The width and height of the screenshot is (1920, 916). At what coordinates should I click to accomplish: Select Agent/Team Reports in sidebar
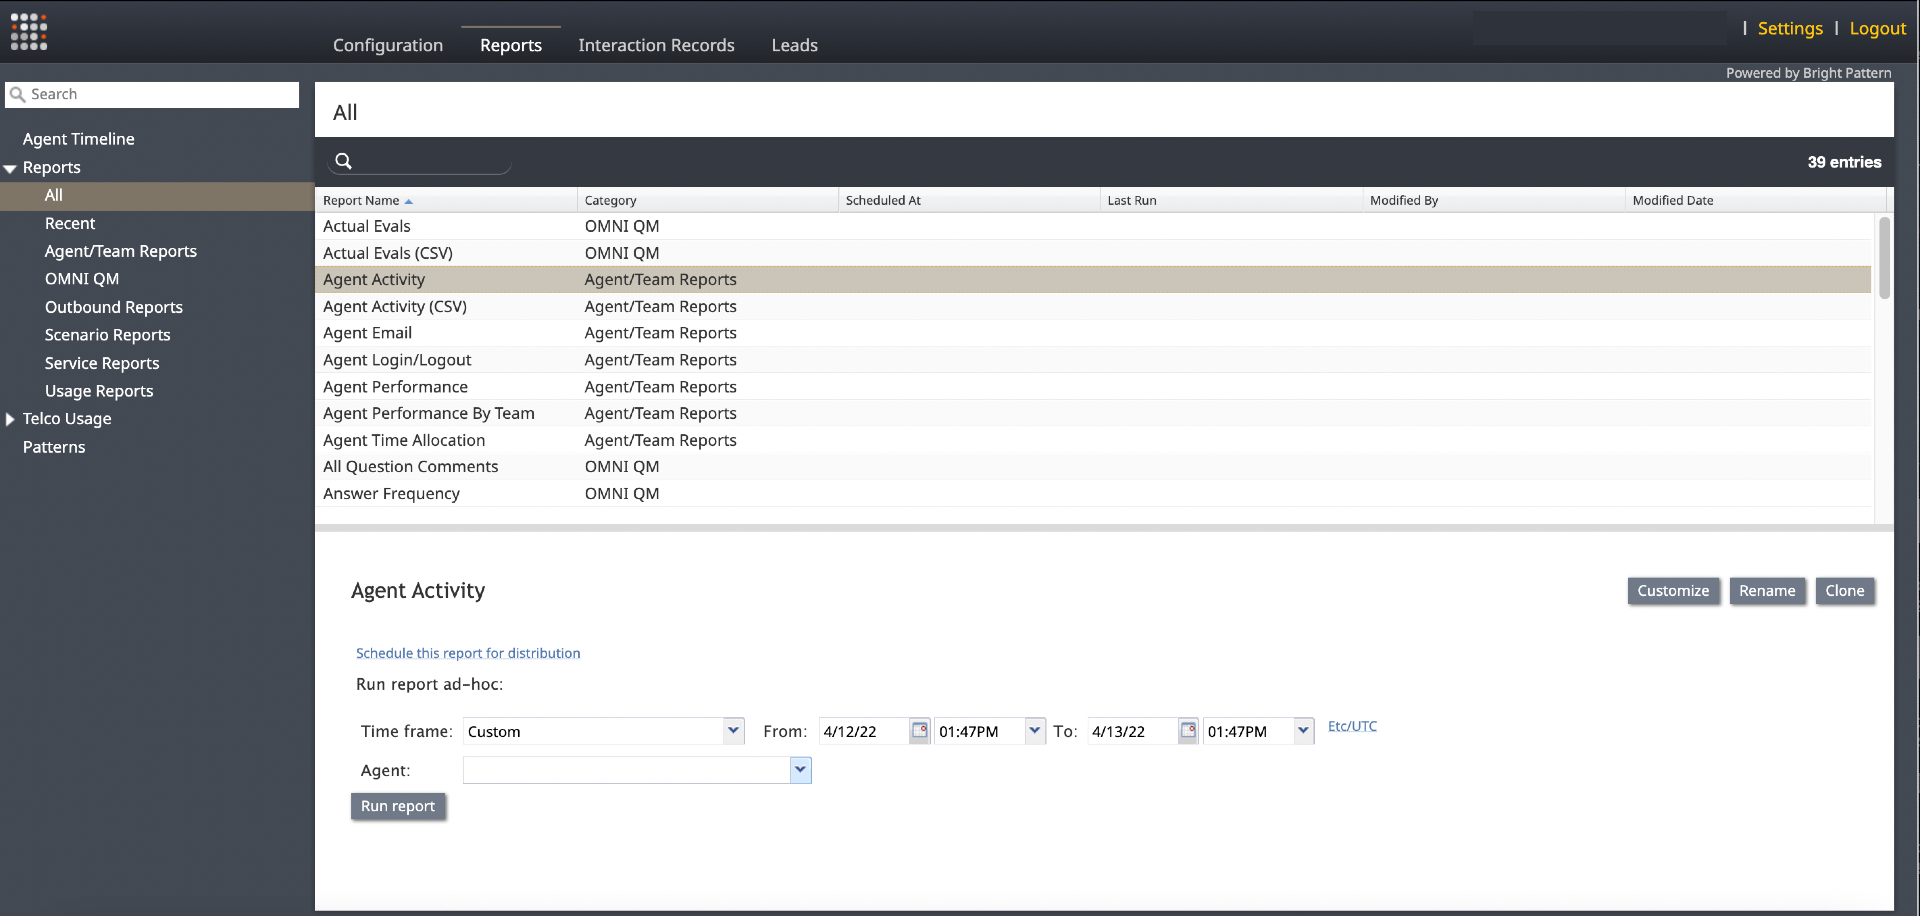120,252
